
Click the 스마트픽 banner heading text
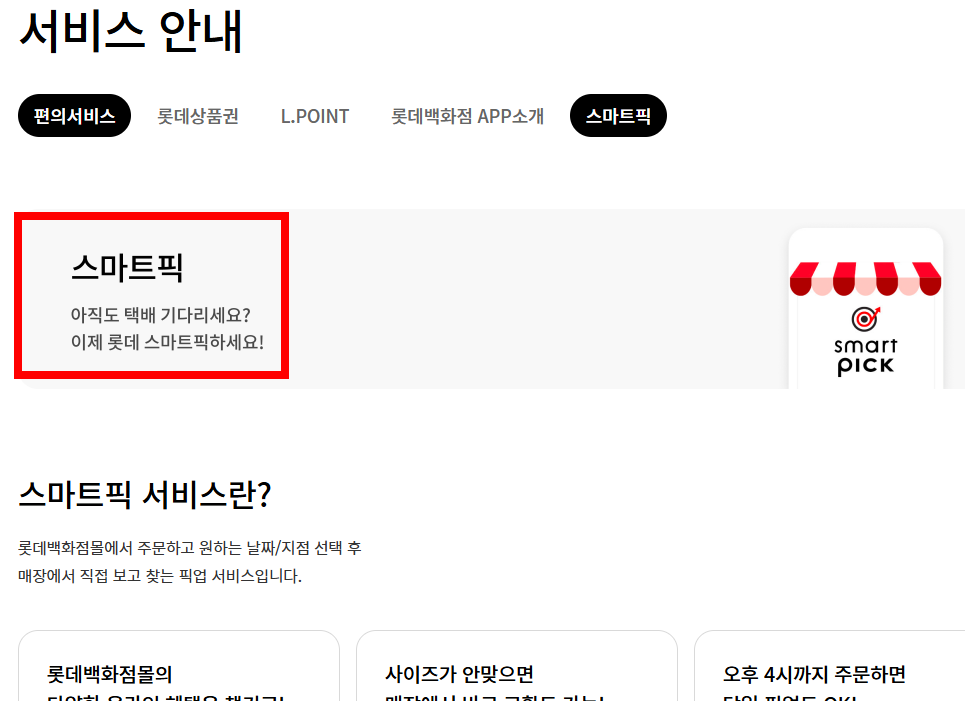point(125,267)
